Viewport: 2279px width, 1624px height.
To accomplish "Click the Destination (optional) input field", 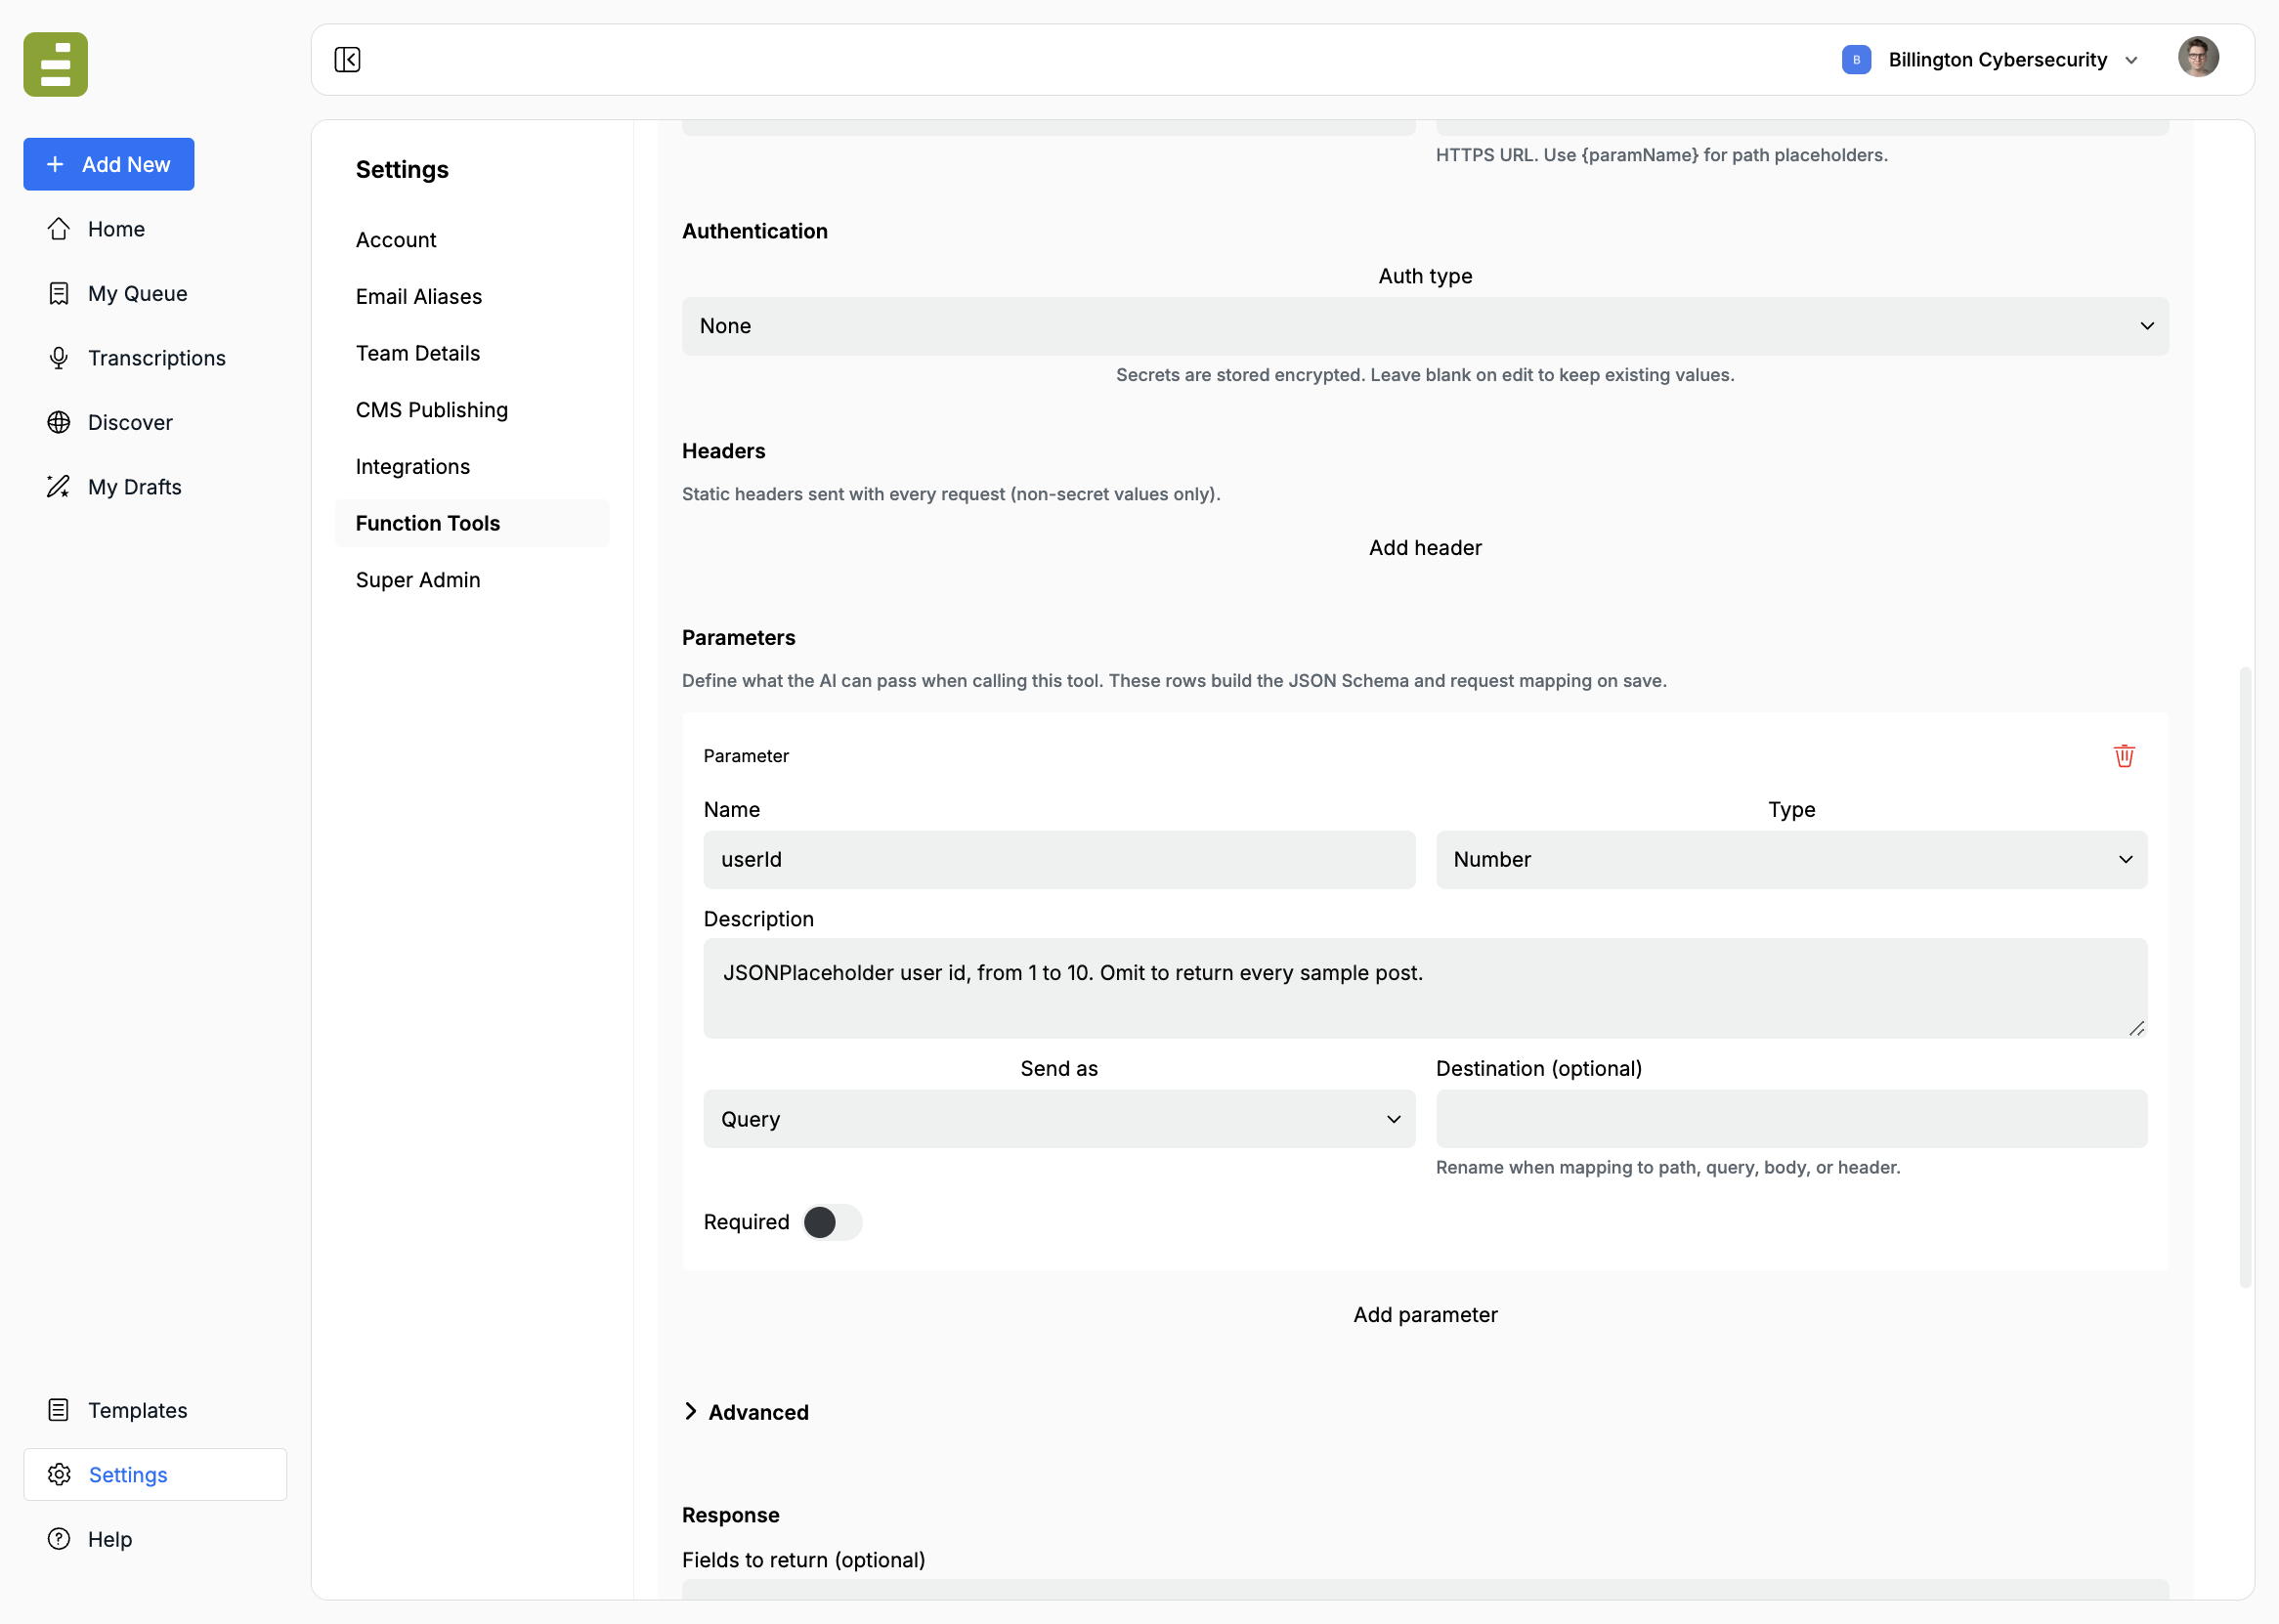I will [x=1791, y=1119].
